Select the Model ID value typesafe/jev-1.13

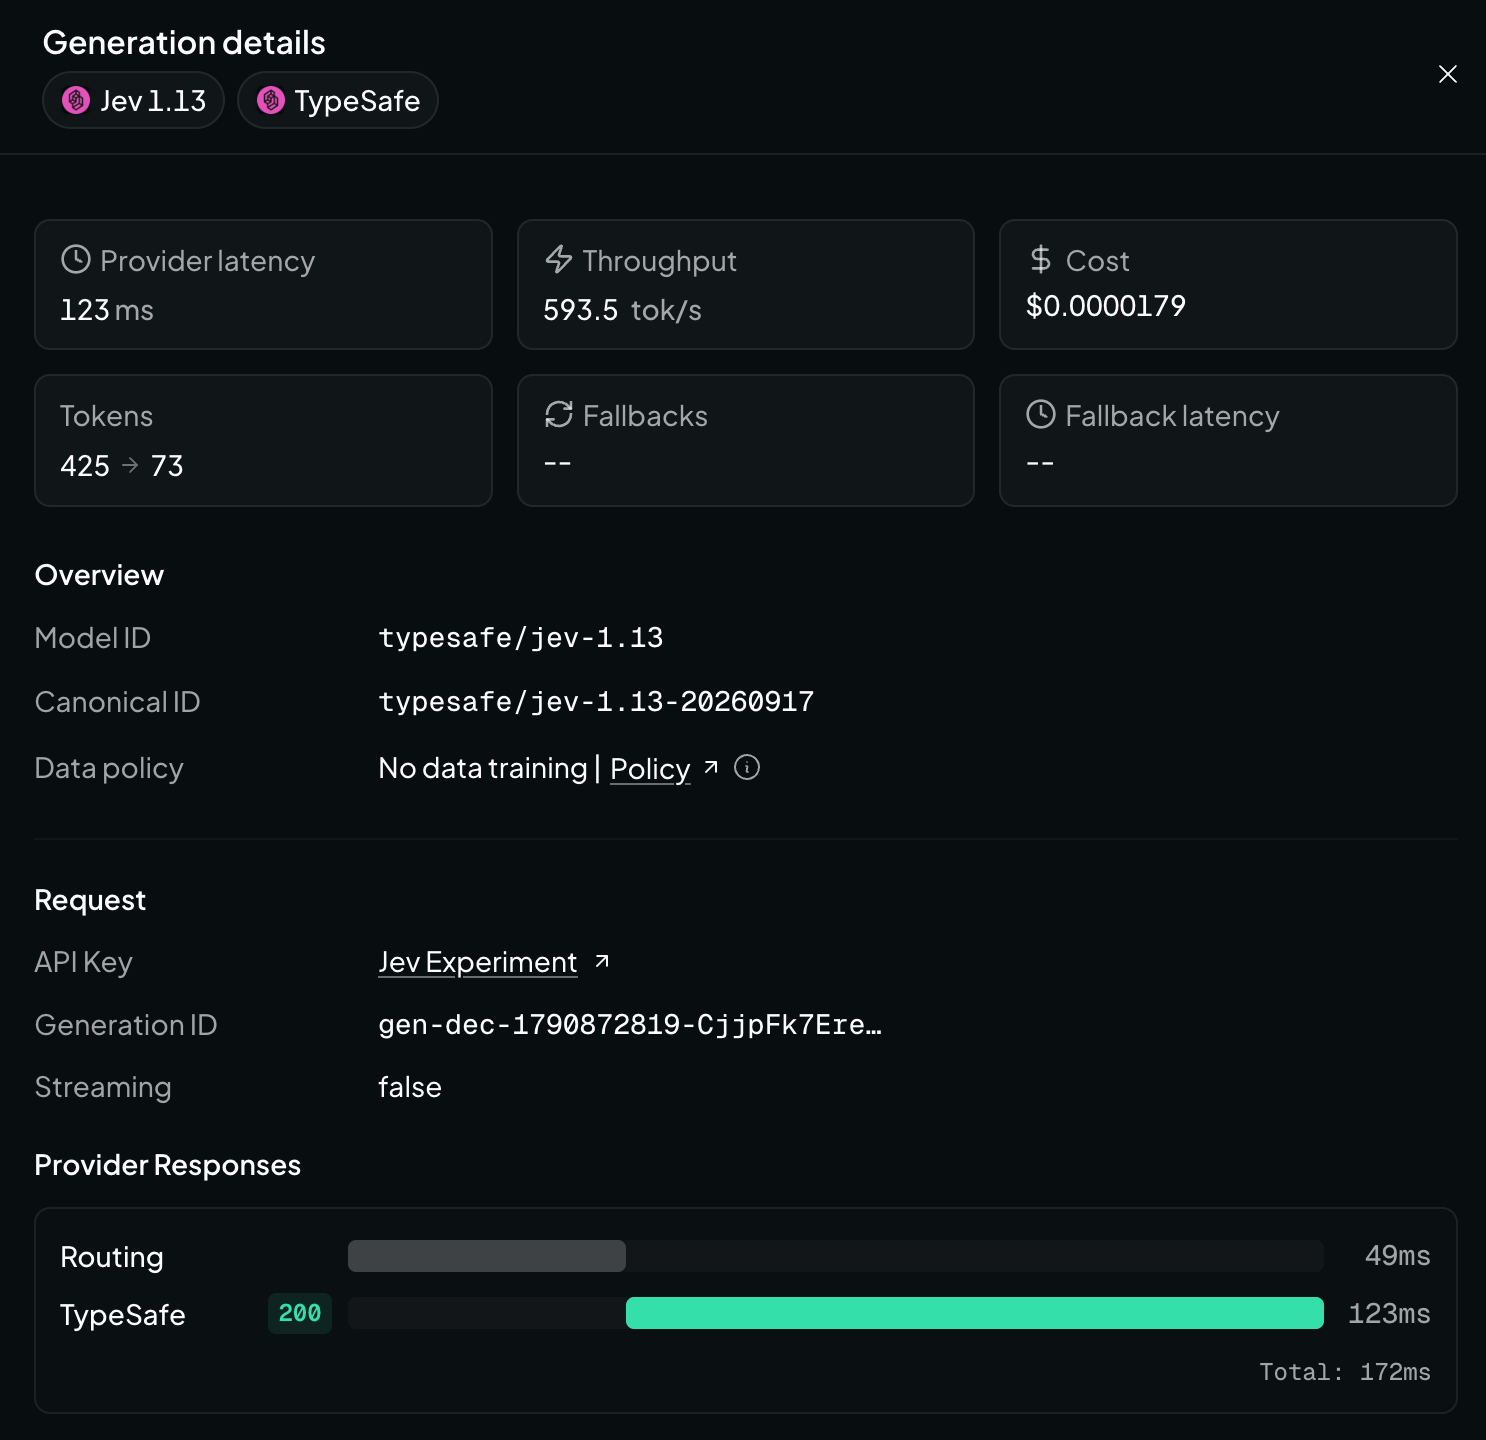521,638
